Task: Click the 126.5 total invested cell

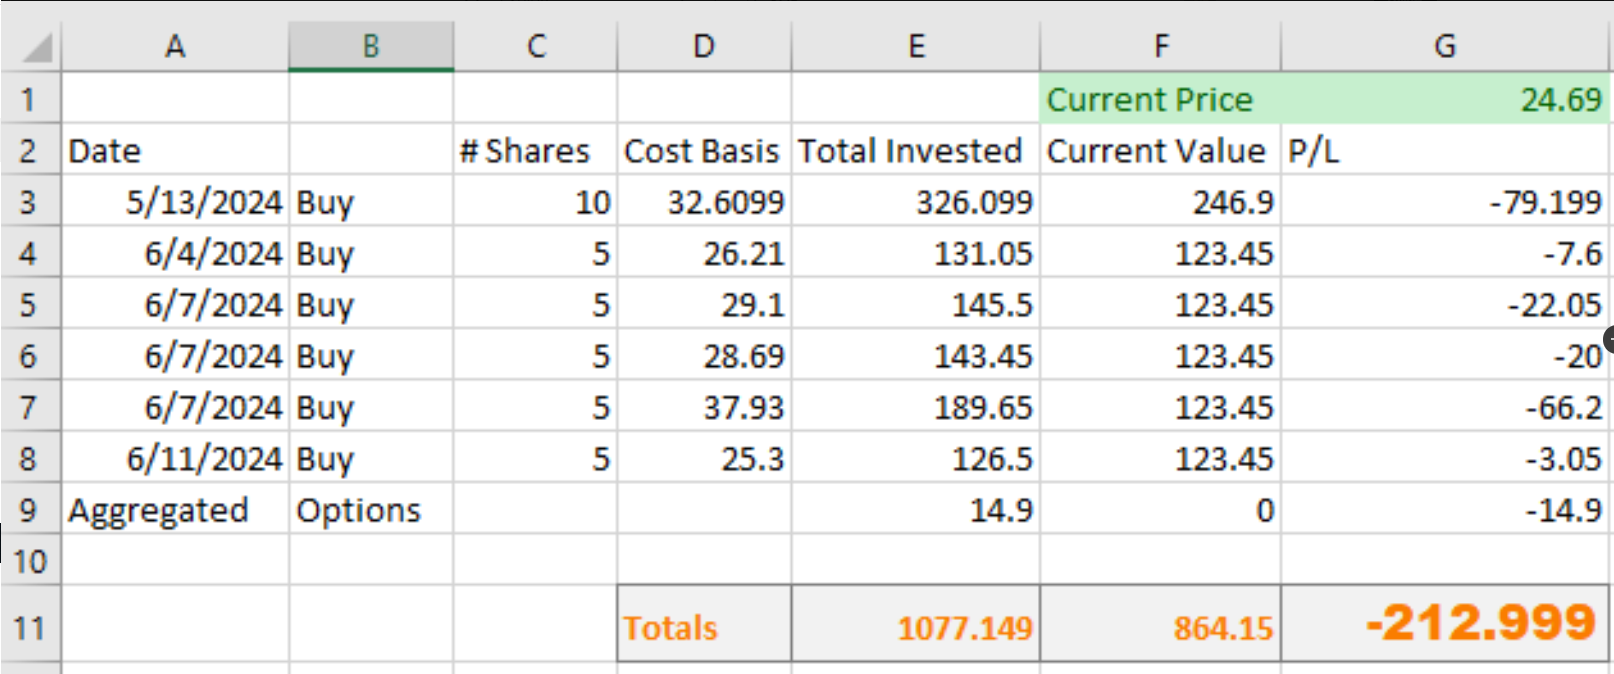Action: tap(916, 458)
